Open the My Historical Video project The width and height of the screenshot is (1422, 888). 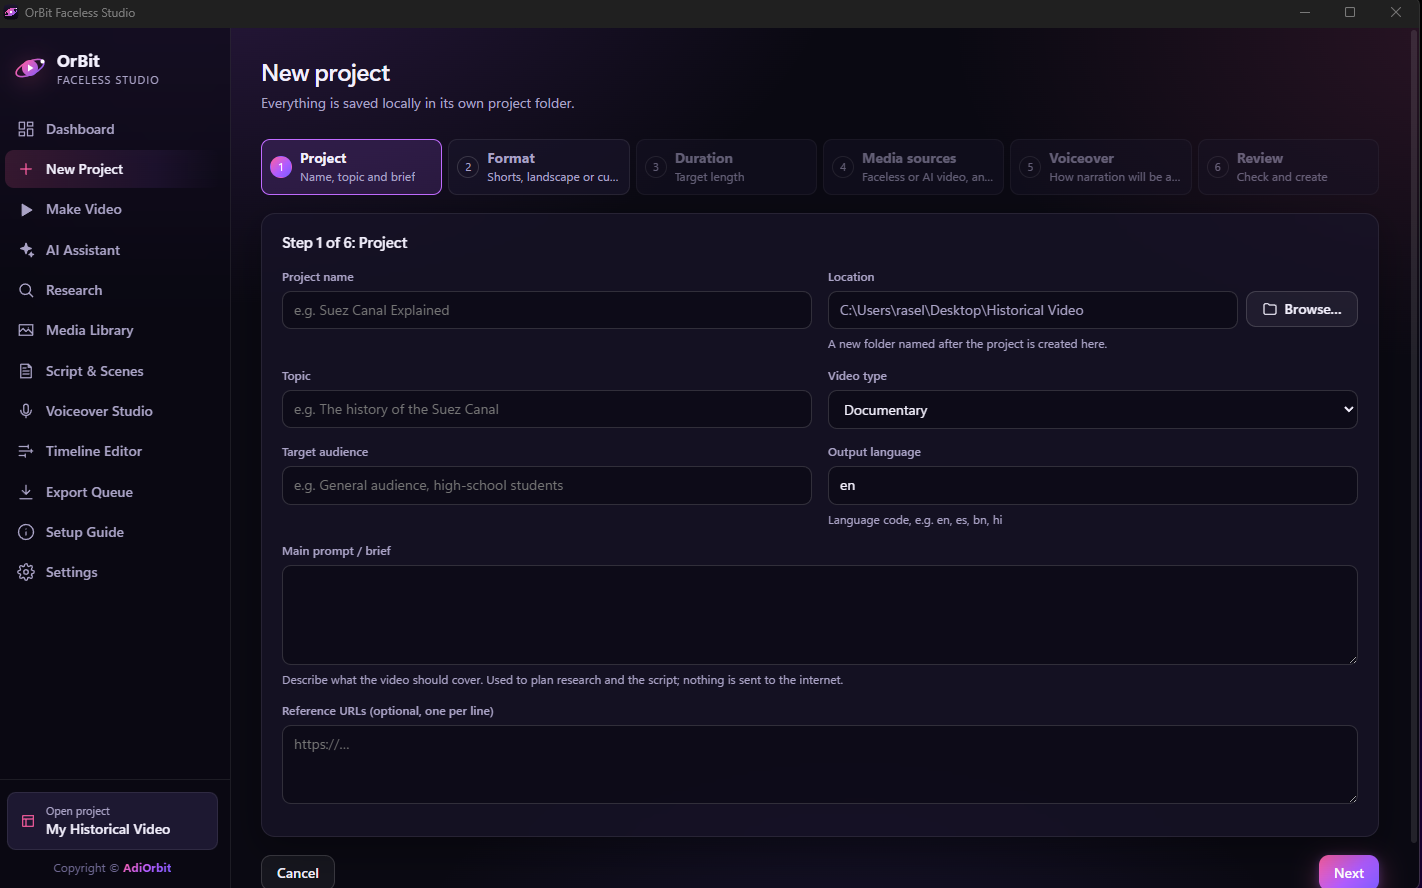point(112,821)
